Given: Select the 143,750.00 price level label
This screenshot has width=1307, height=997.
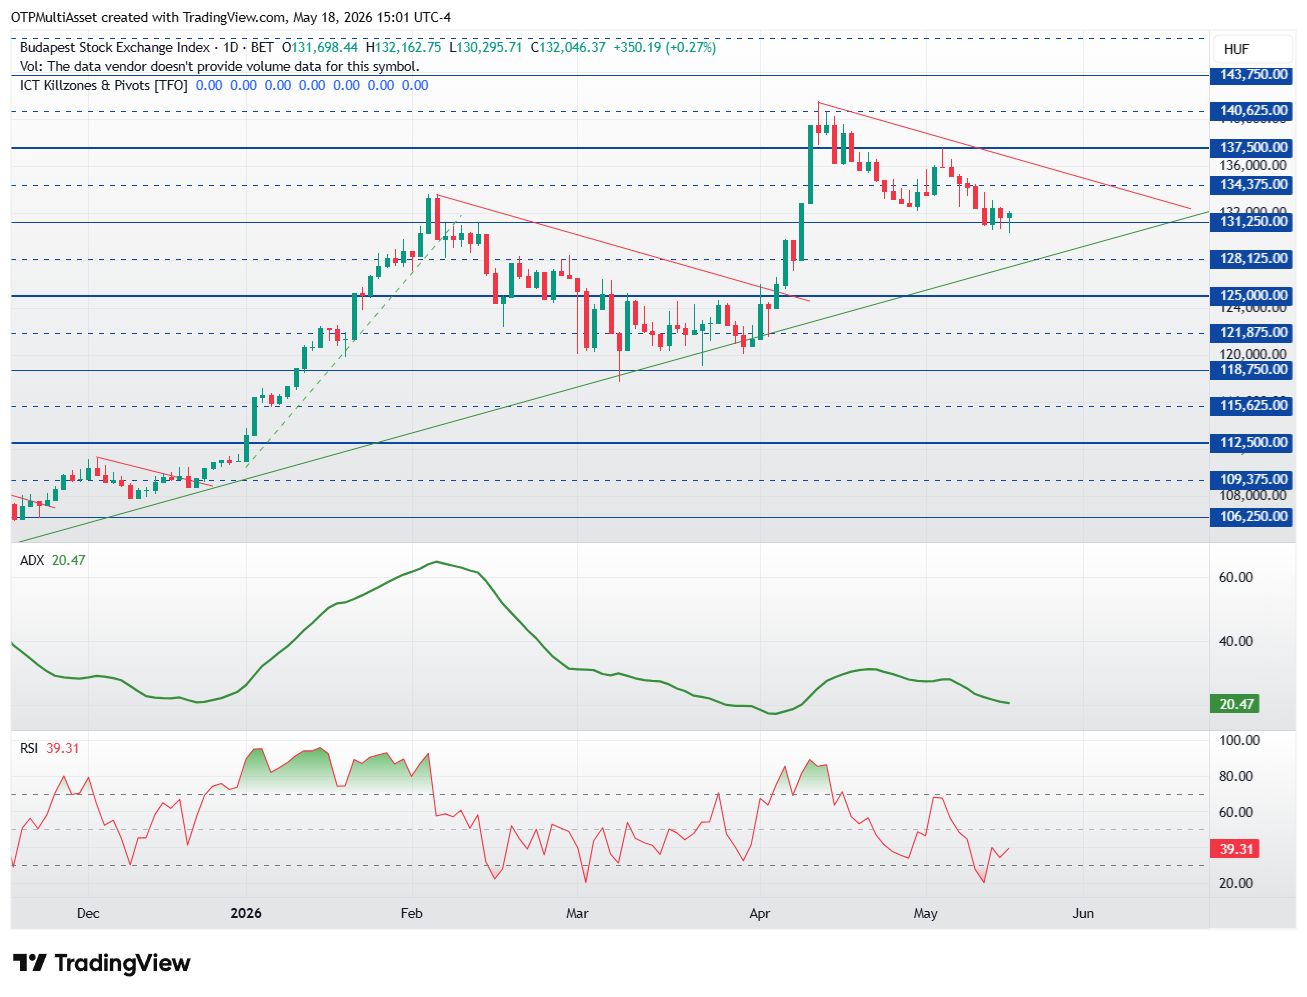Looking at the screenshot, I should 1253,75.
